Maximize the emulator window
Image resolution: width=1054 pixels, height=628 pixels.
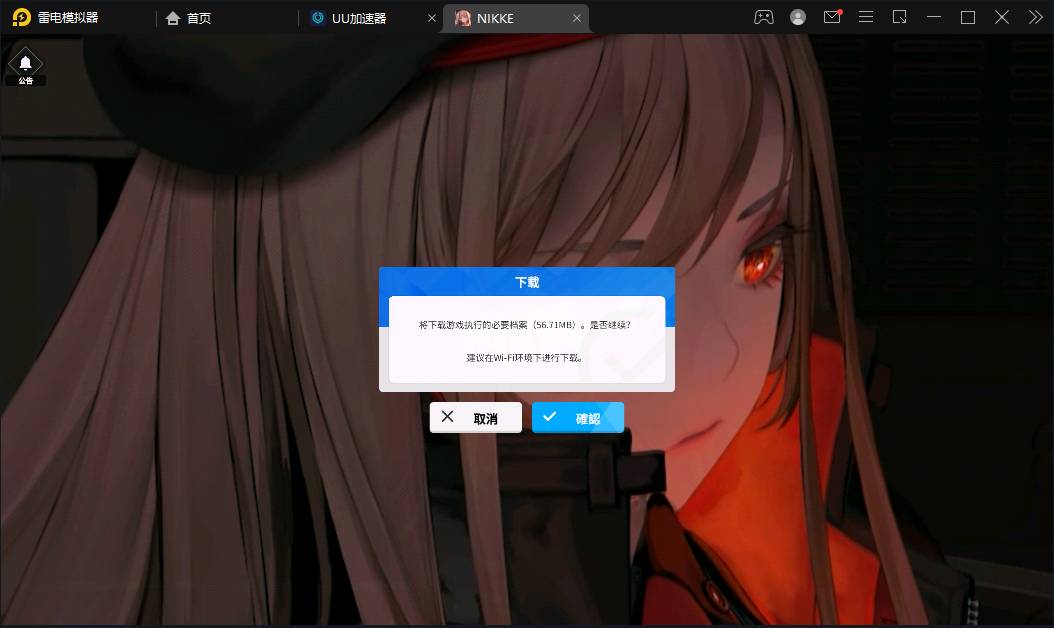click(968, 17)
